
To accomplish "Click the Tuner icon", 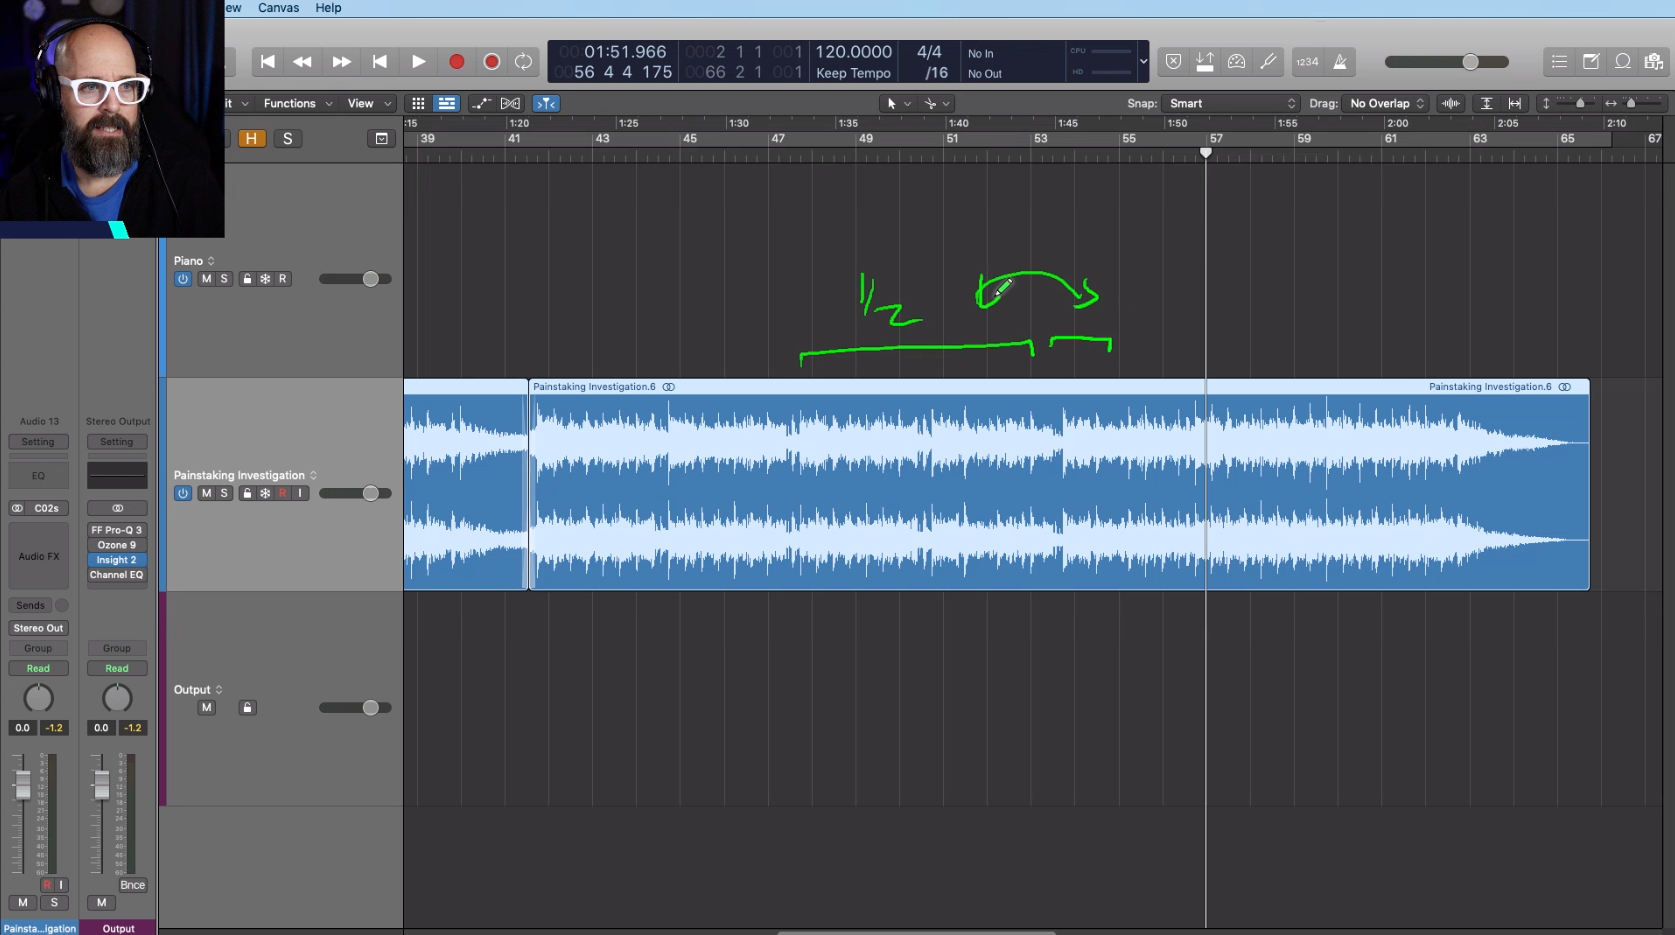I will click(x=1268, y=62).
